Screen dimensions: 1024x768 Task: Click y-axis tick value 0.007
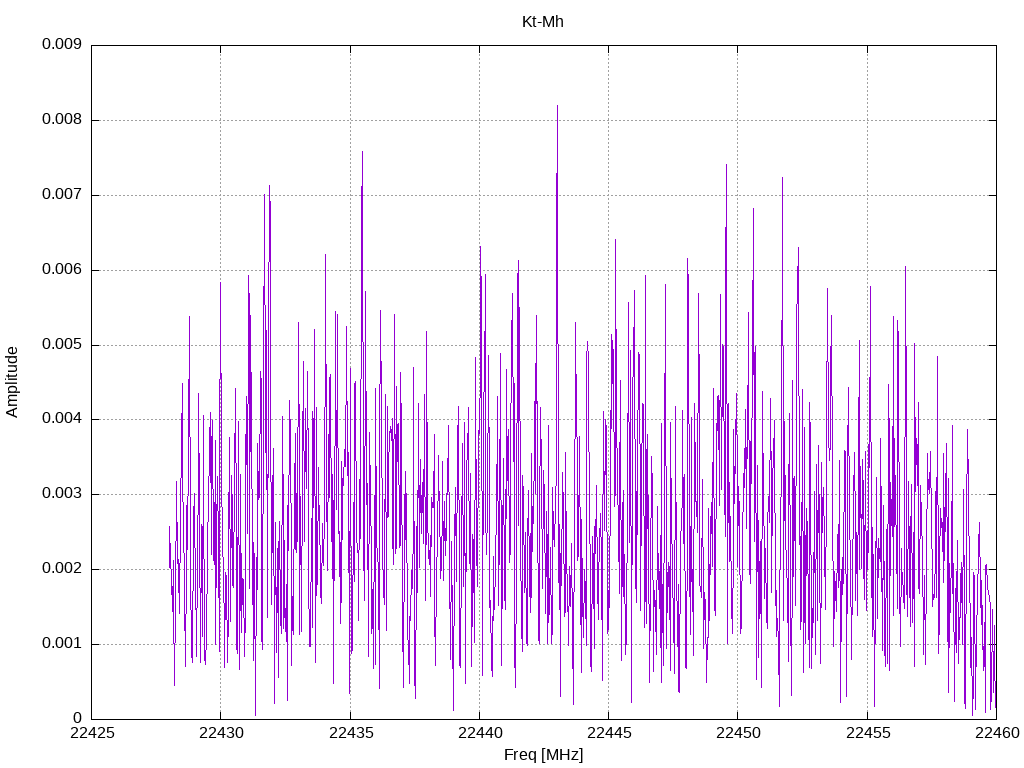[62, 195]
